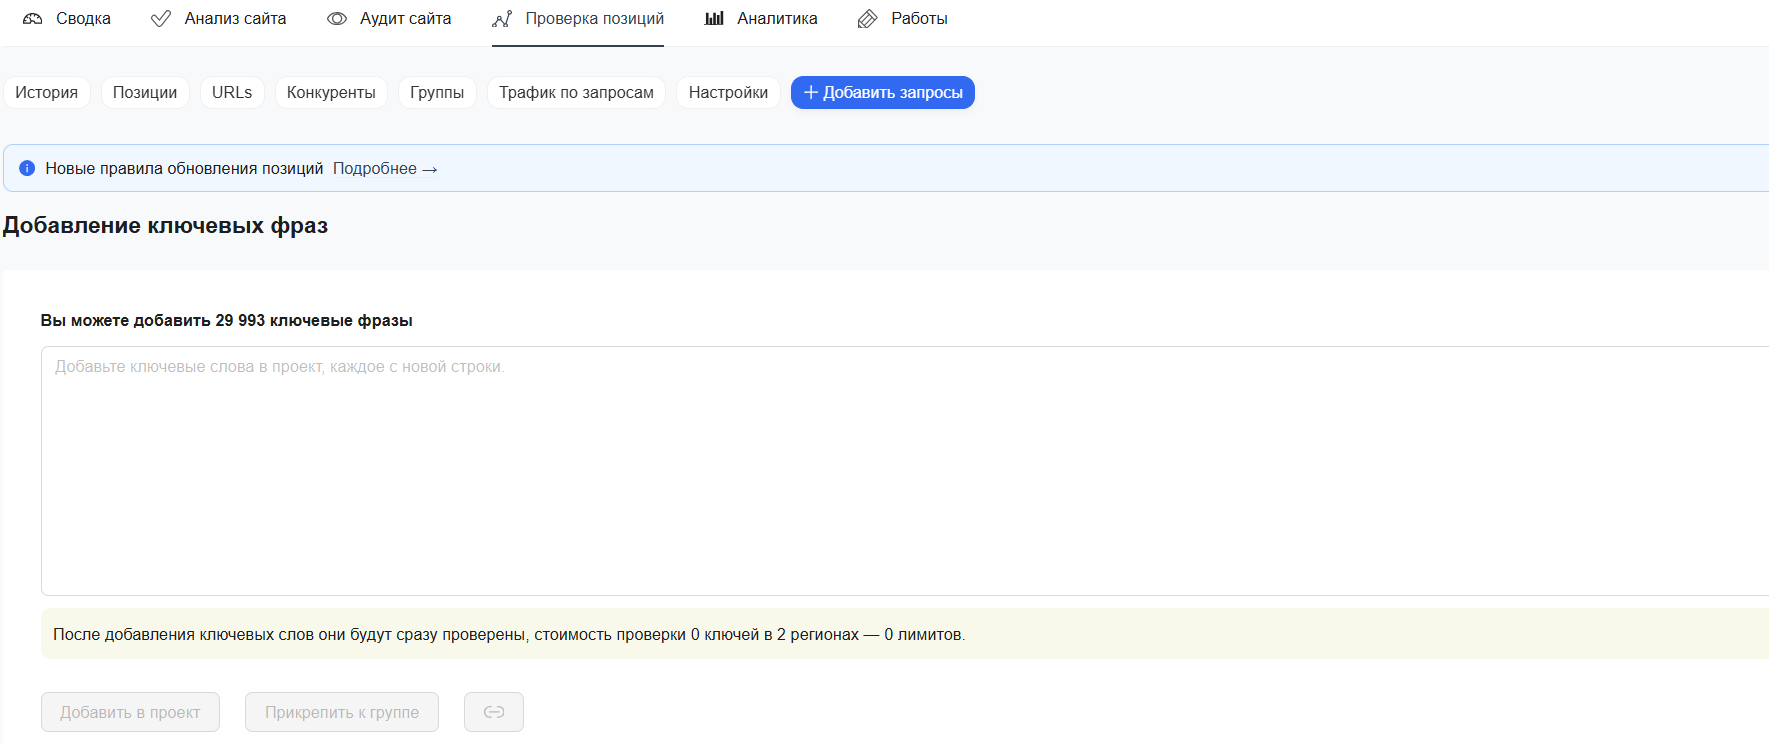Click the Аудит сайта eye icon
The height and width of the screenshot is (744, 1769).
click(x=337, y=19)
